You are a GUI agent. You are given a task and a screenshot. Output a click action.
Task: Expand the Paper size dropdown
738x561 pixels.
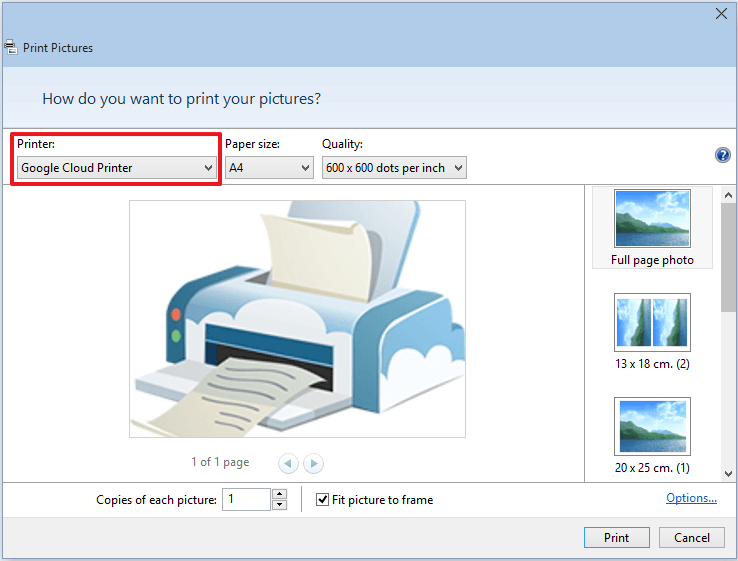(269, 168)
